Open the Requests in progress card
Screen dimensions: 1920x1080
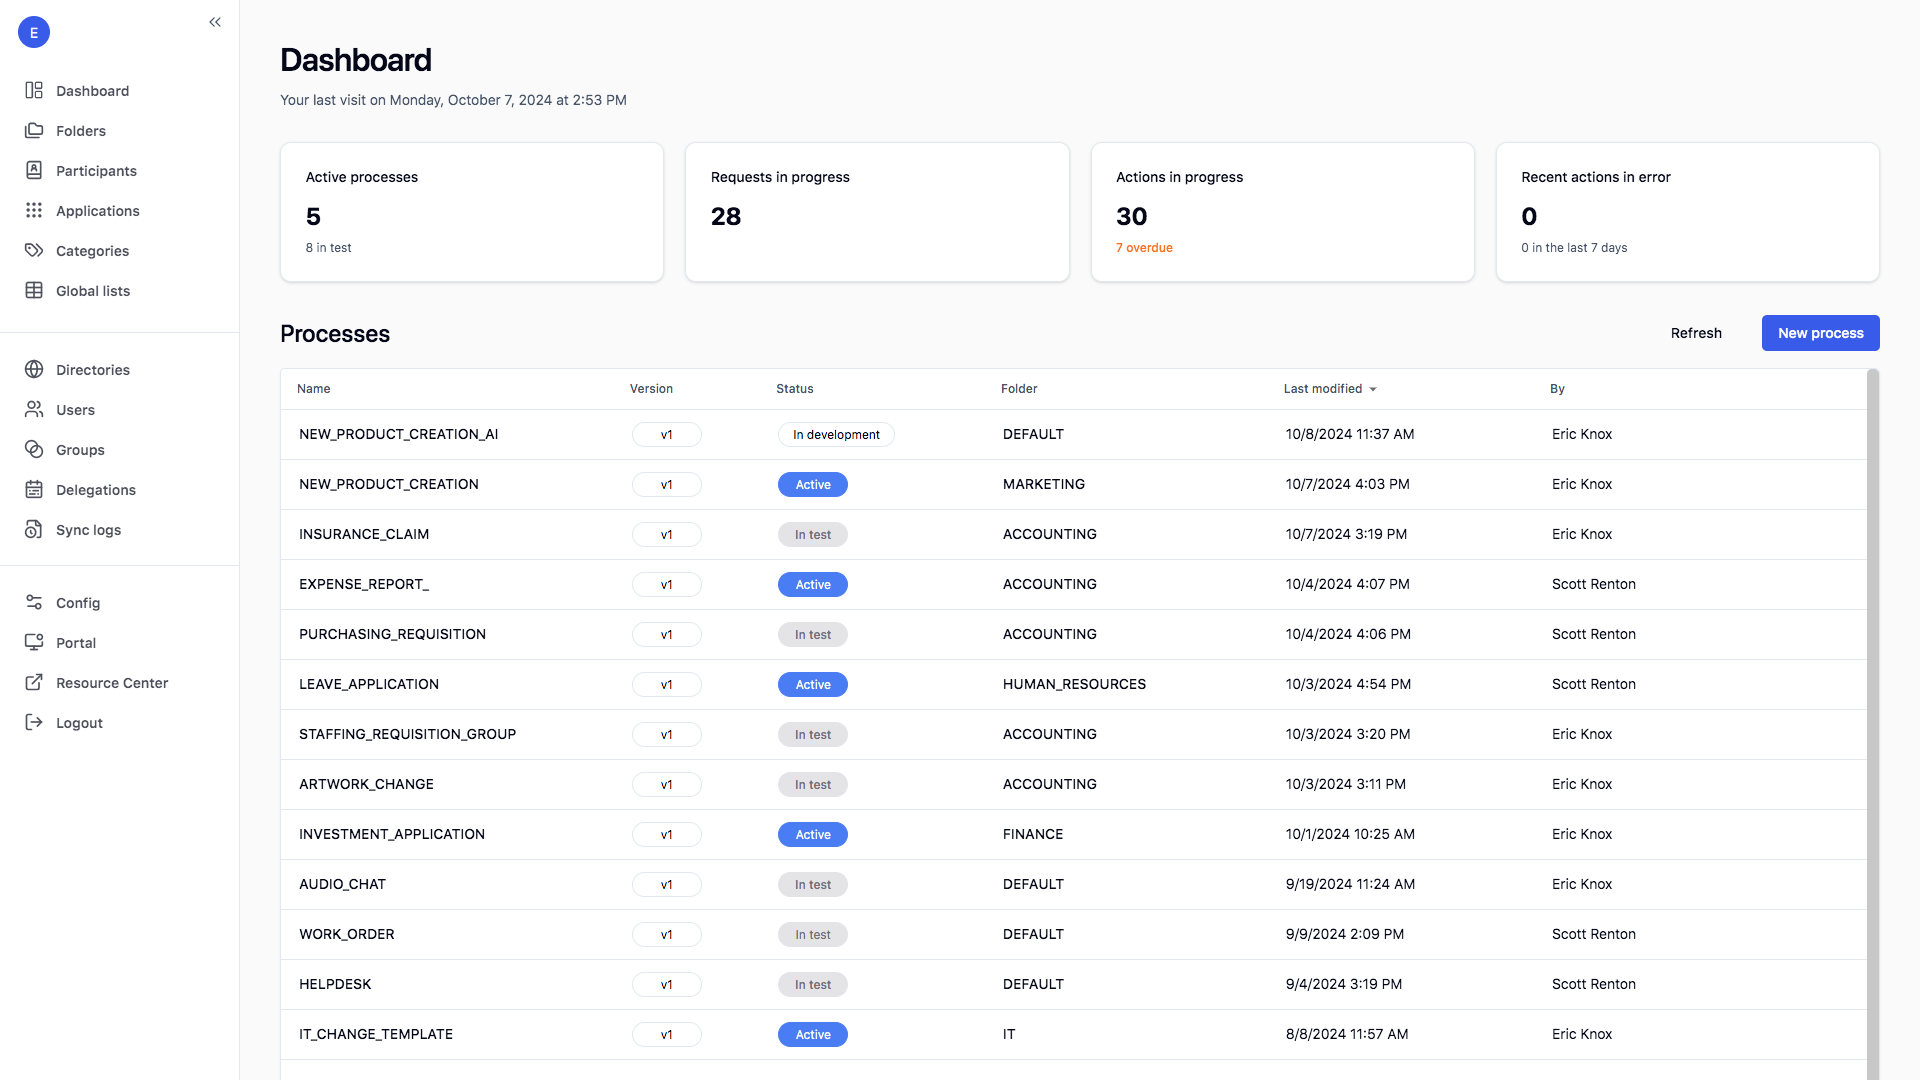(x=877, y=212)
